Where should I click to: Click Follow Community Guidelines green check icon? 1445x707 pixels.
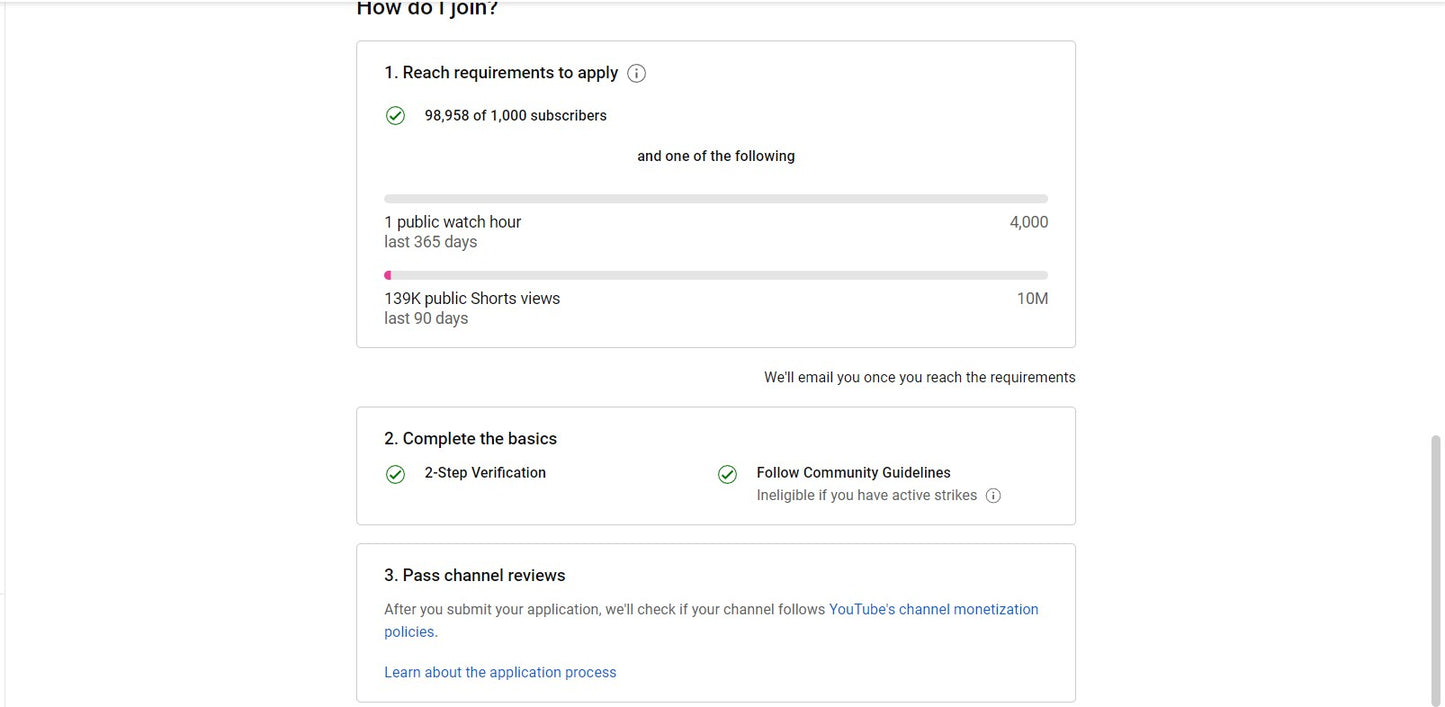pos(727,474)
